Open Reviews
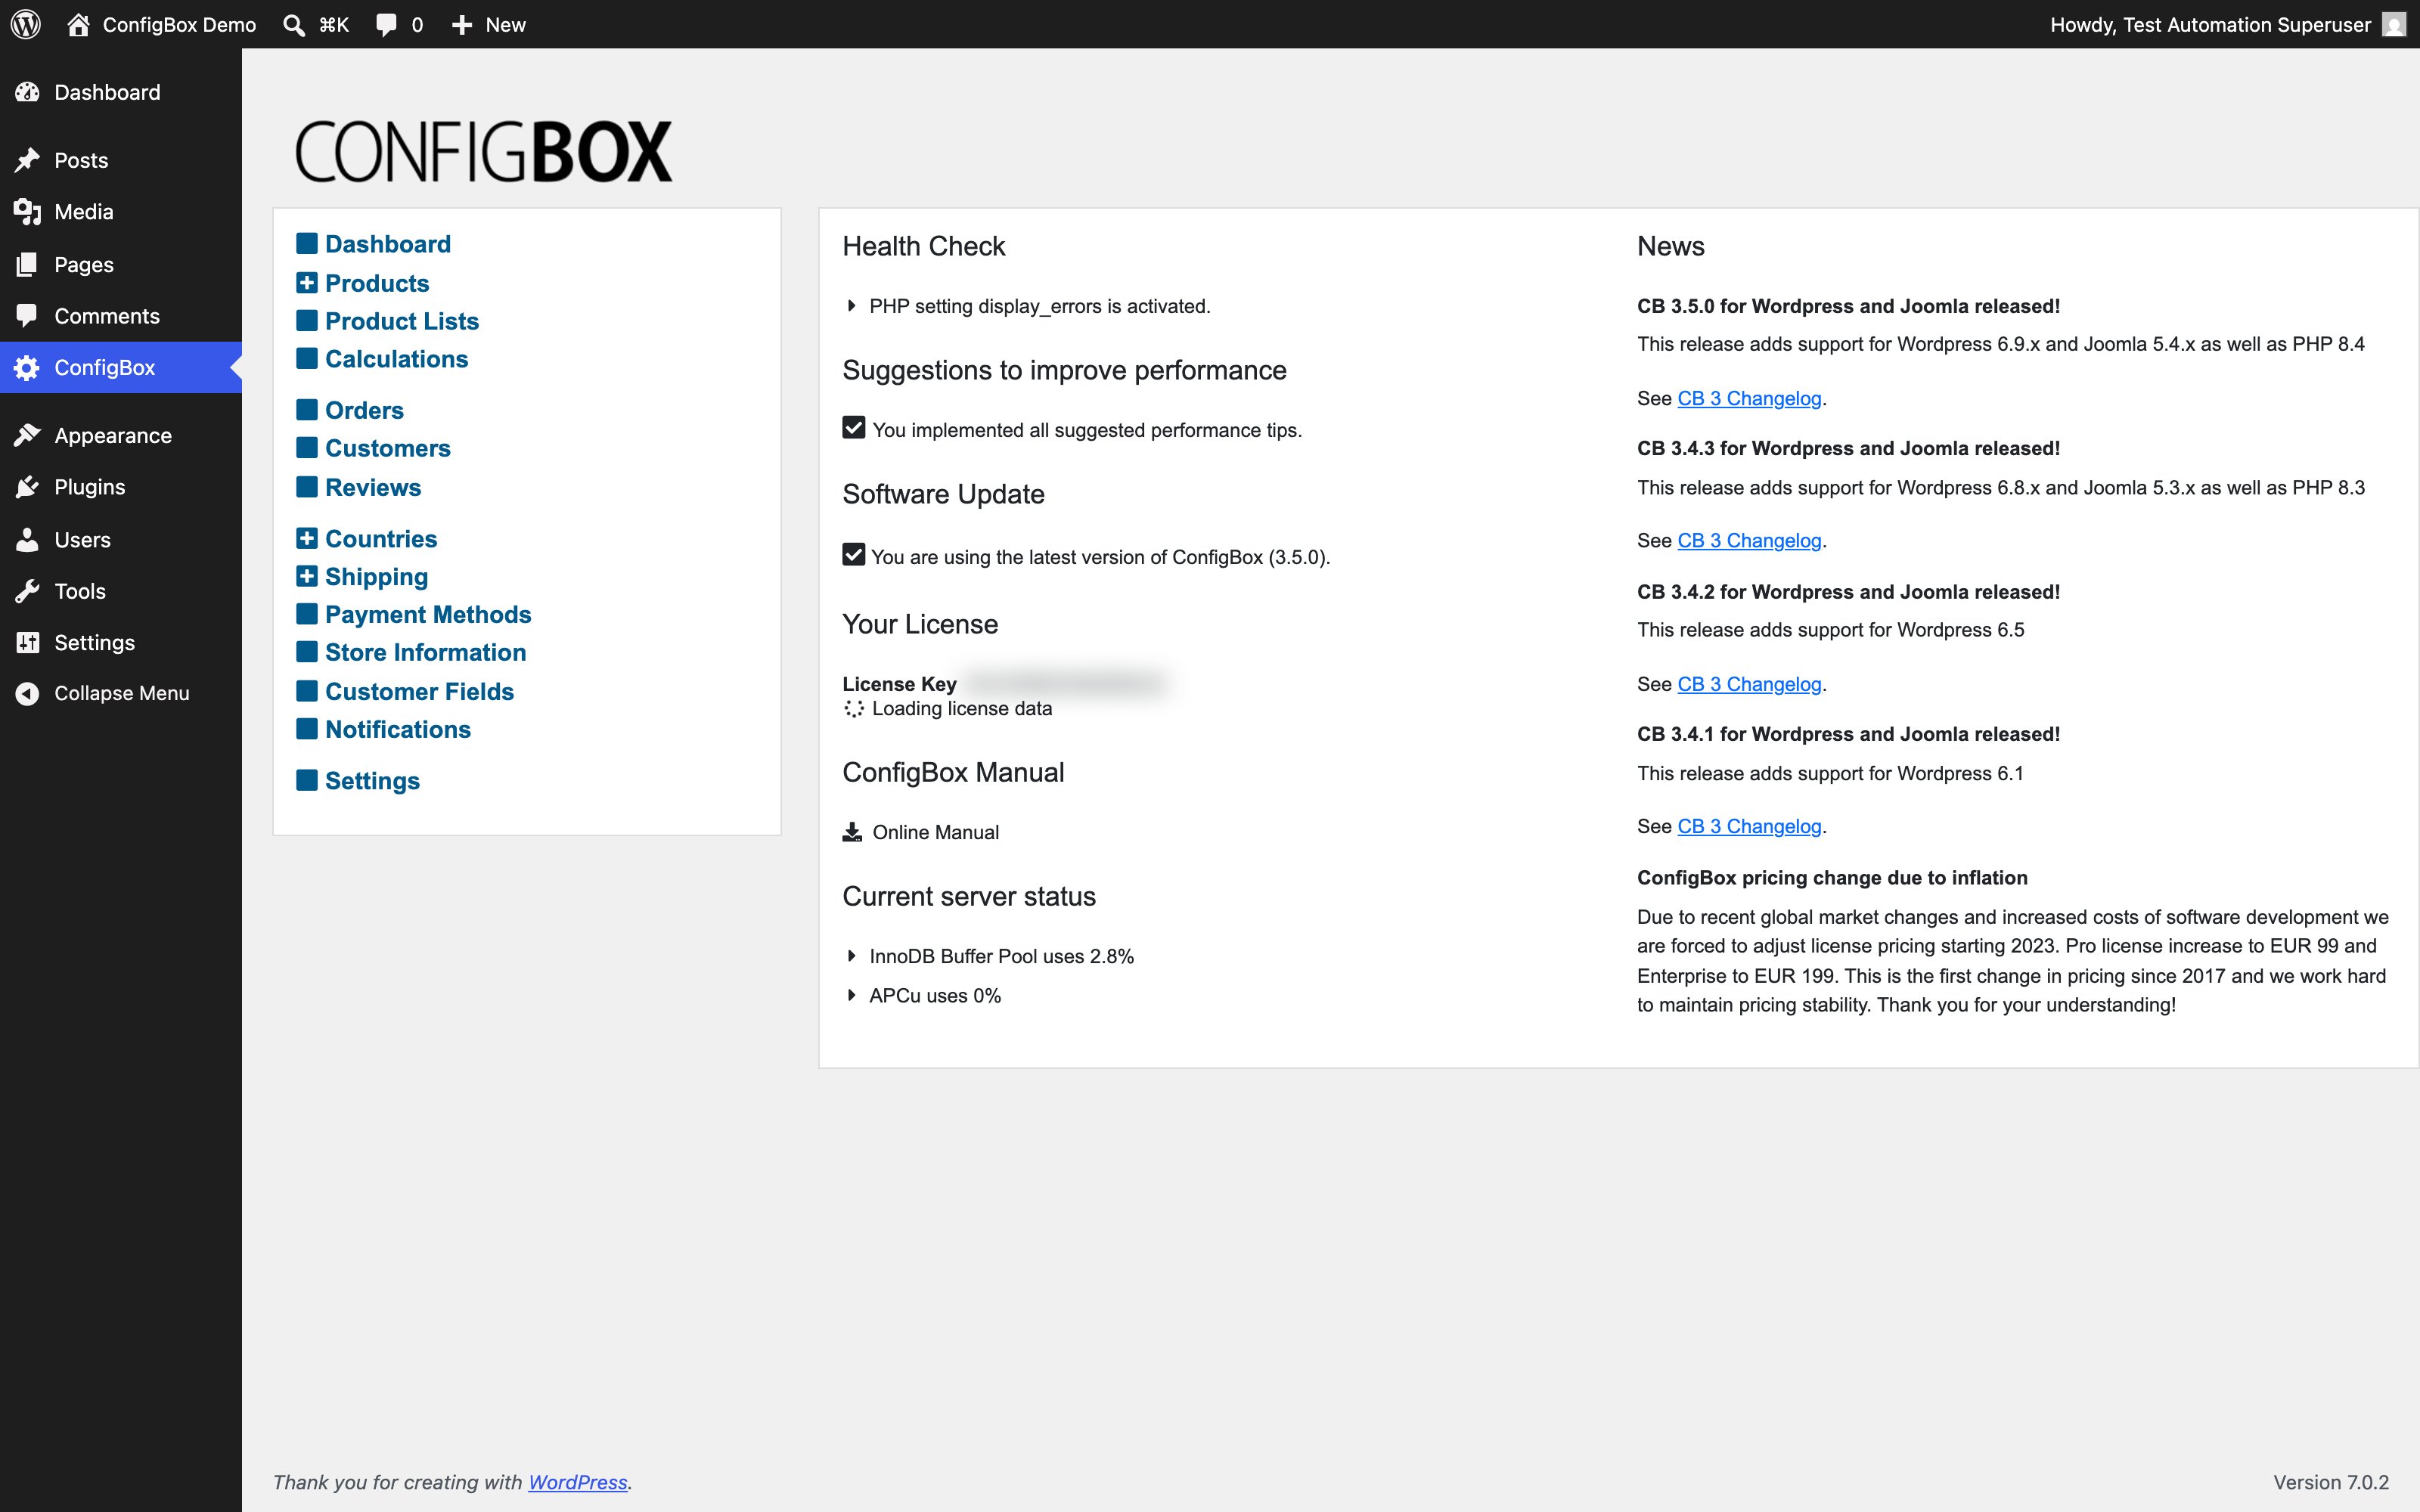2420x1512 pixels. [373, 487]
